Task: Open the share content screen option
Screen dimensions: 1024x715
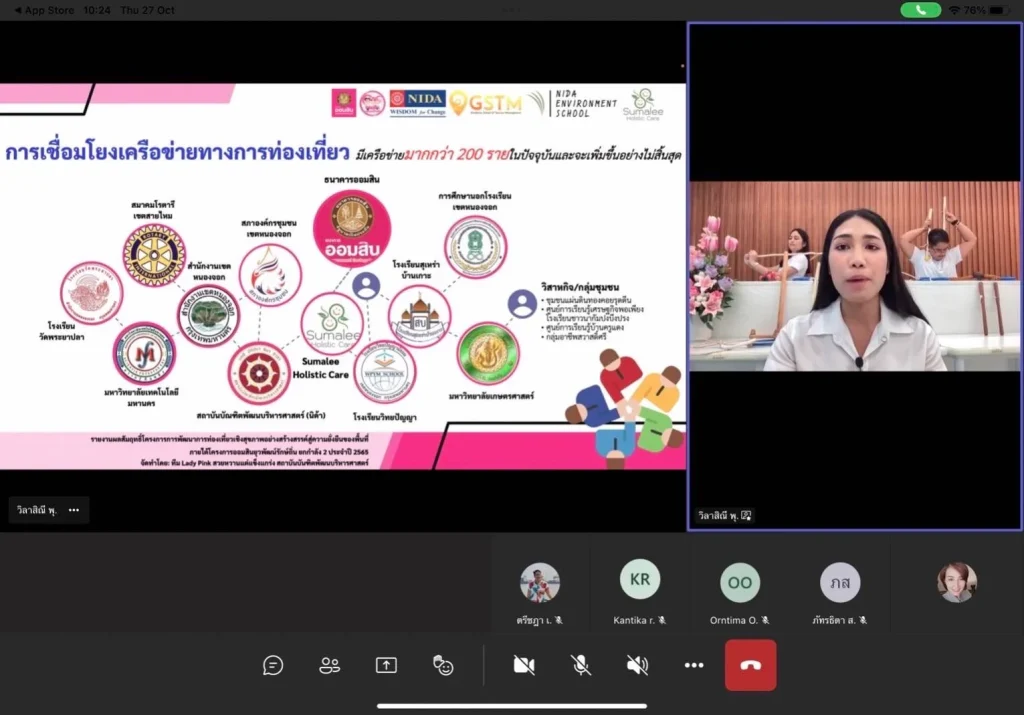Action: pos(386,665)
